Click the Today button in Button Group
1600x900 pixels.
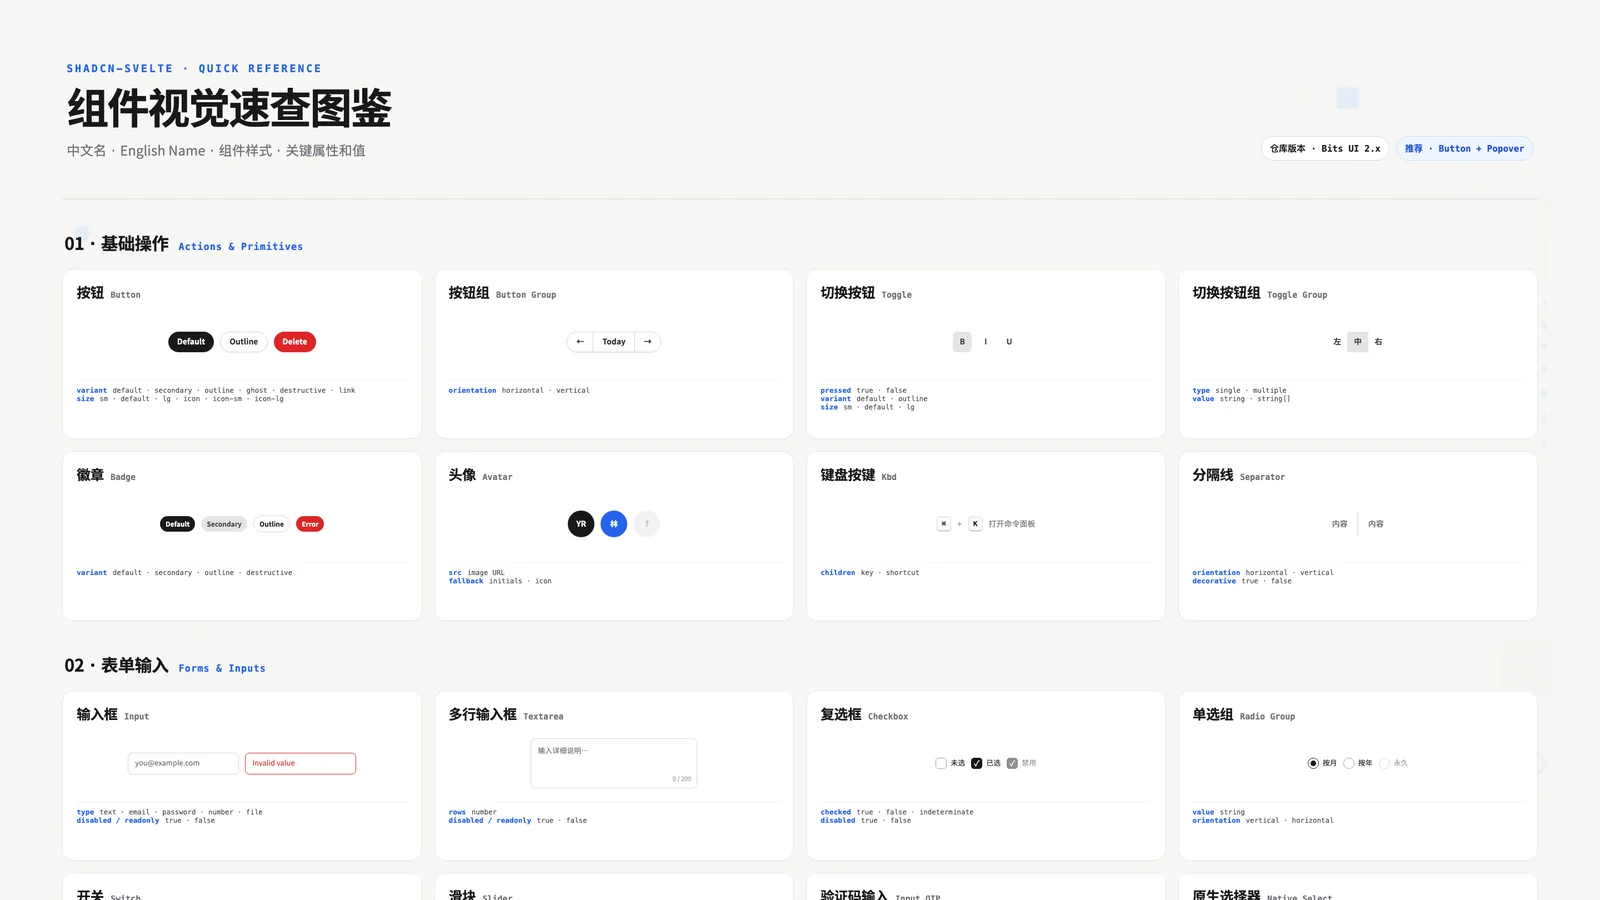point(614,342)
